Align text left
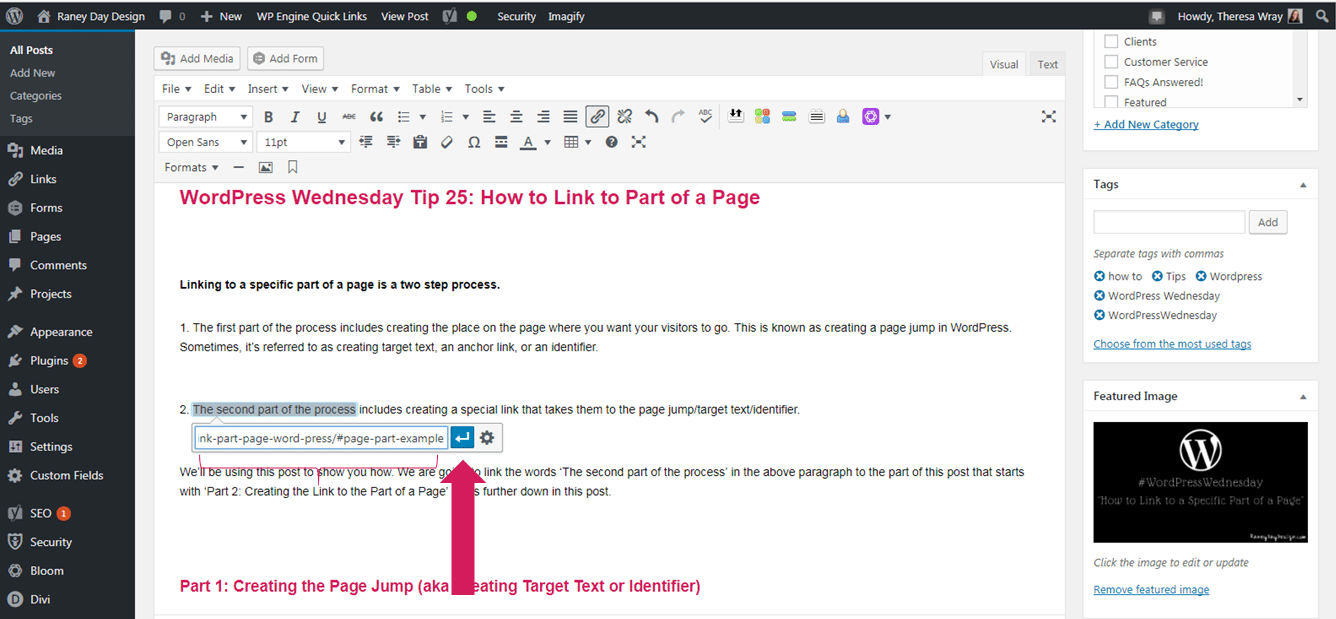1336x619 pixels. click(489, 117)
